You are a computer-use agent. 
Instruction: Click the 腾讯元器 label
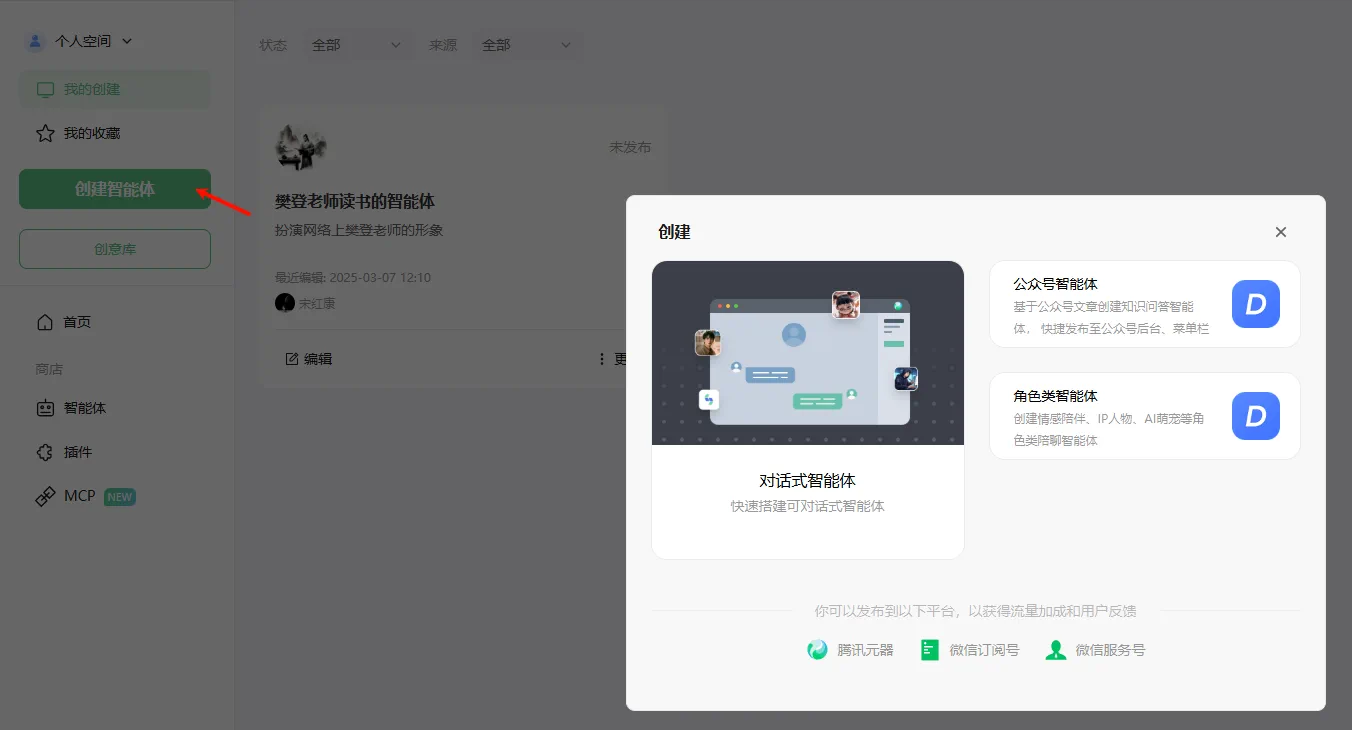click(x=865, y=650)
